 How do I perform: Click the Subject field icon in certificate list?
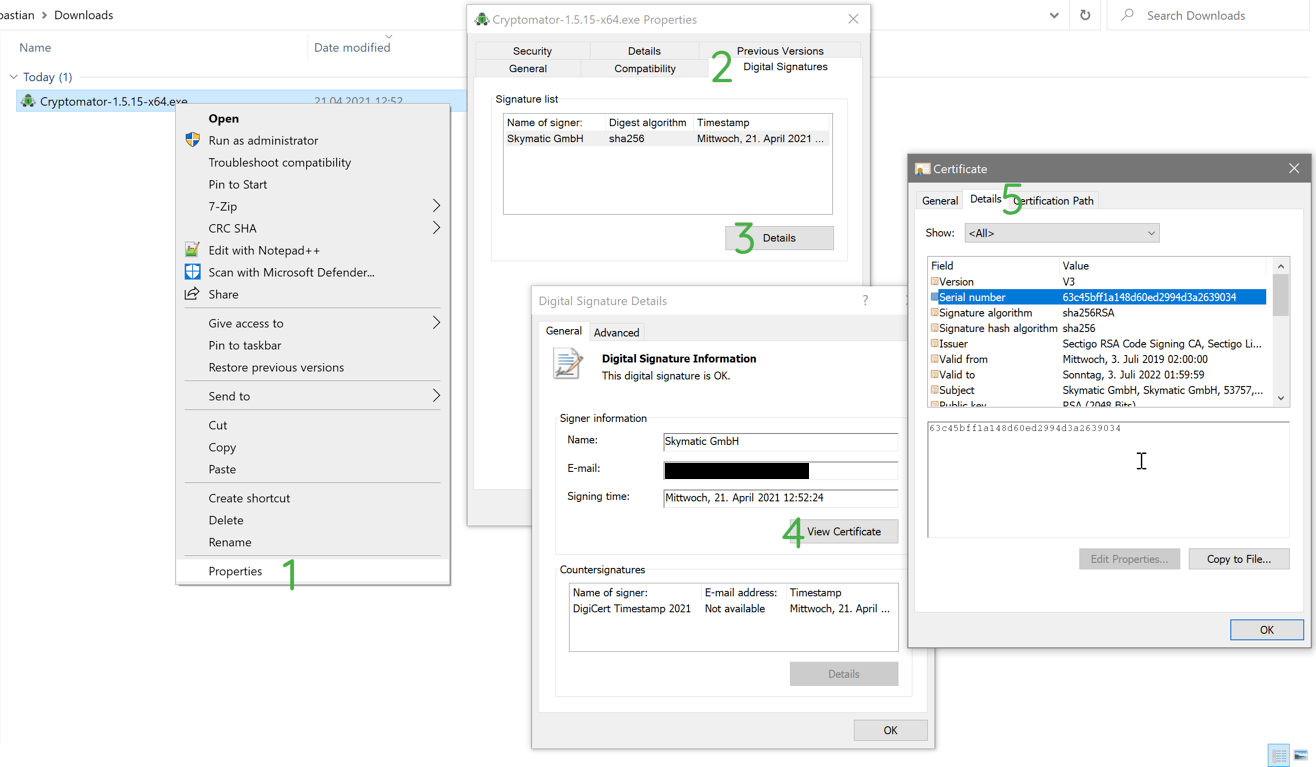935,390
